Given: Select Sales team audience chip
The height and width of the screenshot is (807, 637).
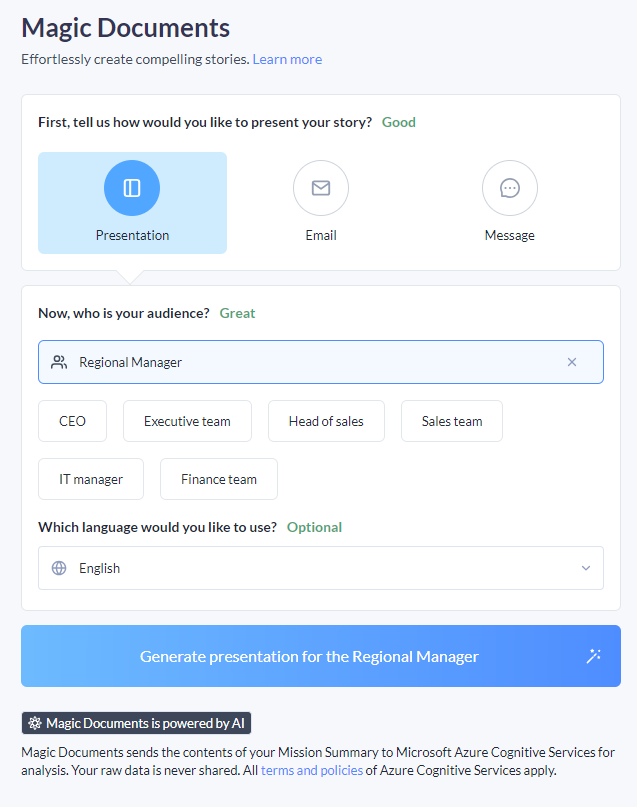Looking at the screenshot, I should (x=452, y=421).
